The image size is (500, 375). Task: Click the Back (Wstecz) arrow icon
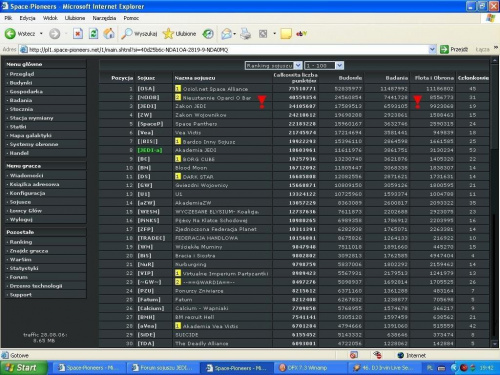pyautogui.click(x=10, y=33)
